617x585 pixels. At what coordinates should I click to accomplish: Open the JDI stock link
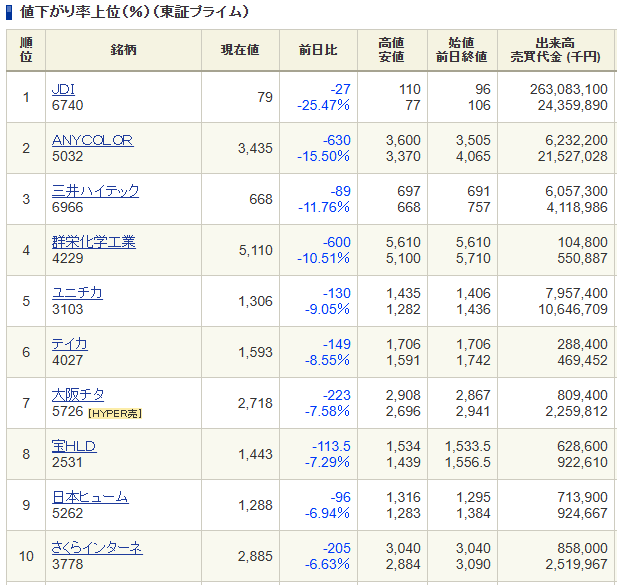click(63, 89)
